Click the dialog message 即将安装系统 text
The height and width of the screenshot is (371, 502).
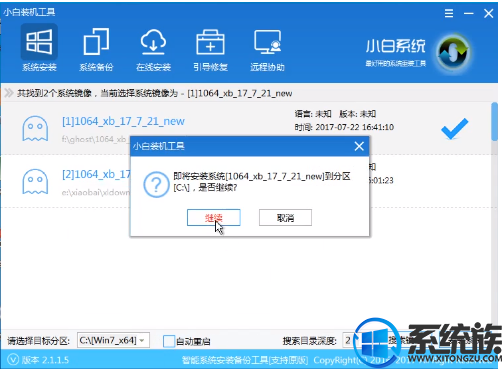(262, 181)
